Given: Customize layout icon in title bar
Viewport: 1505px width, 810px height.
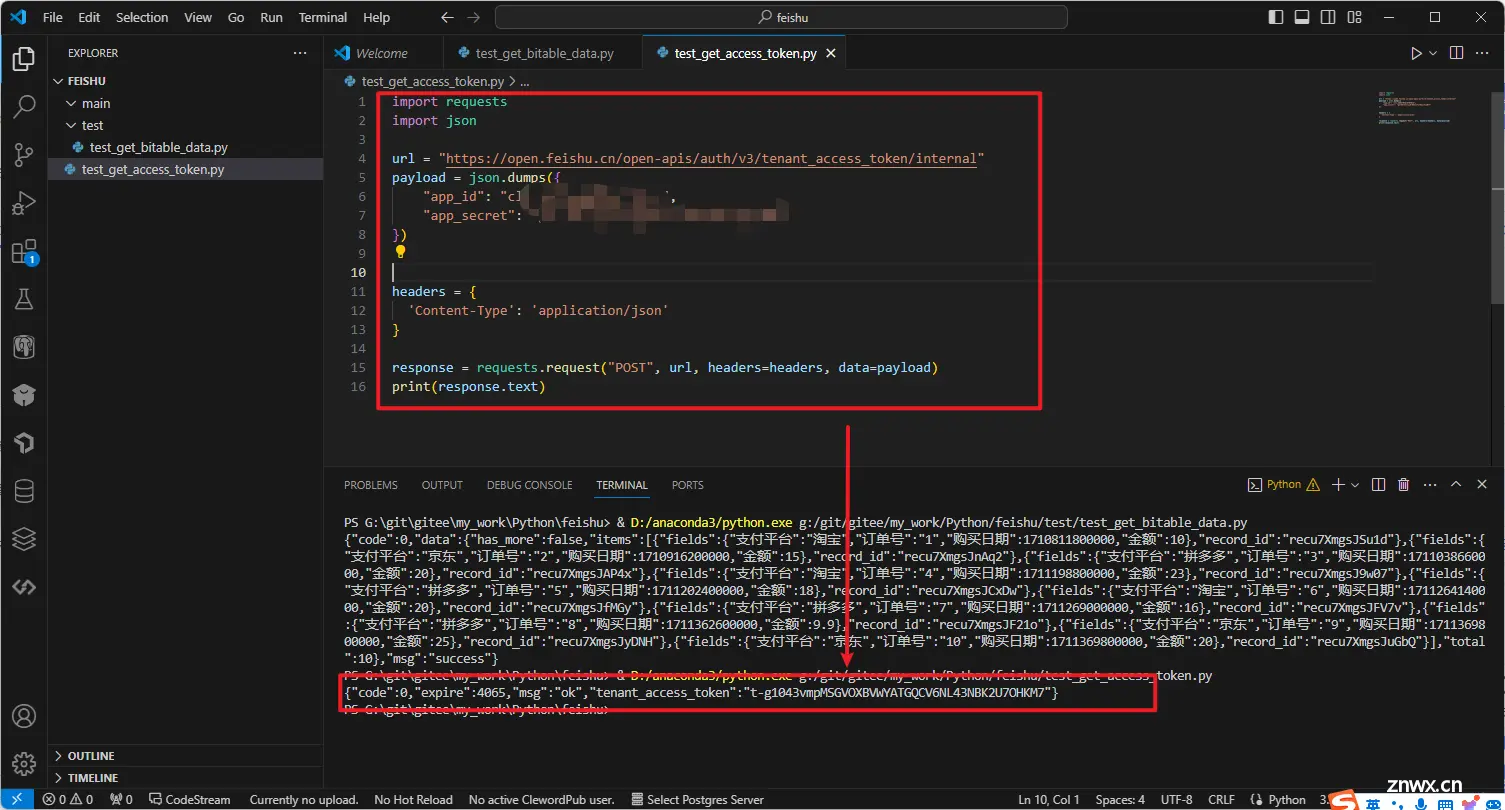Looking at the screenshot, I should [x=1353, y=17].
